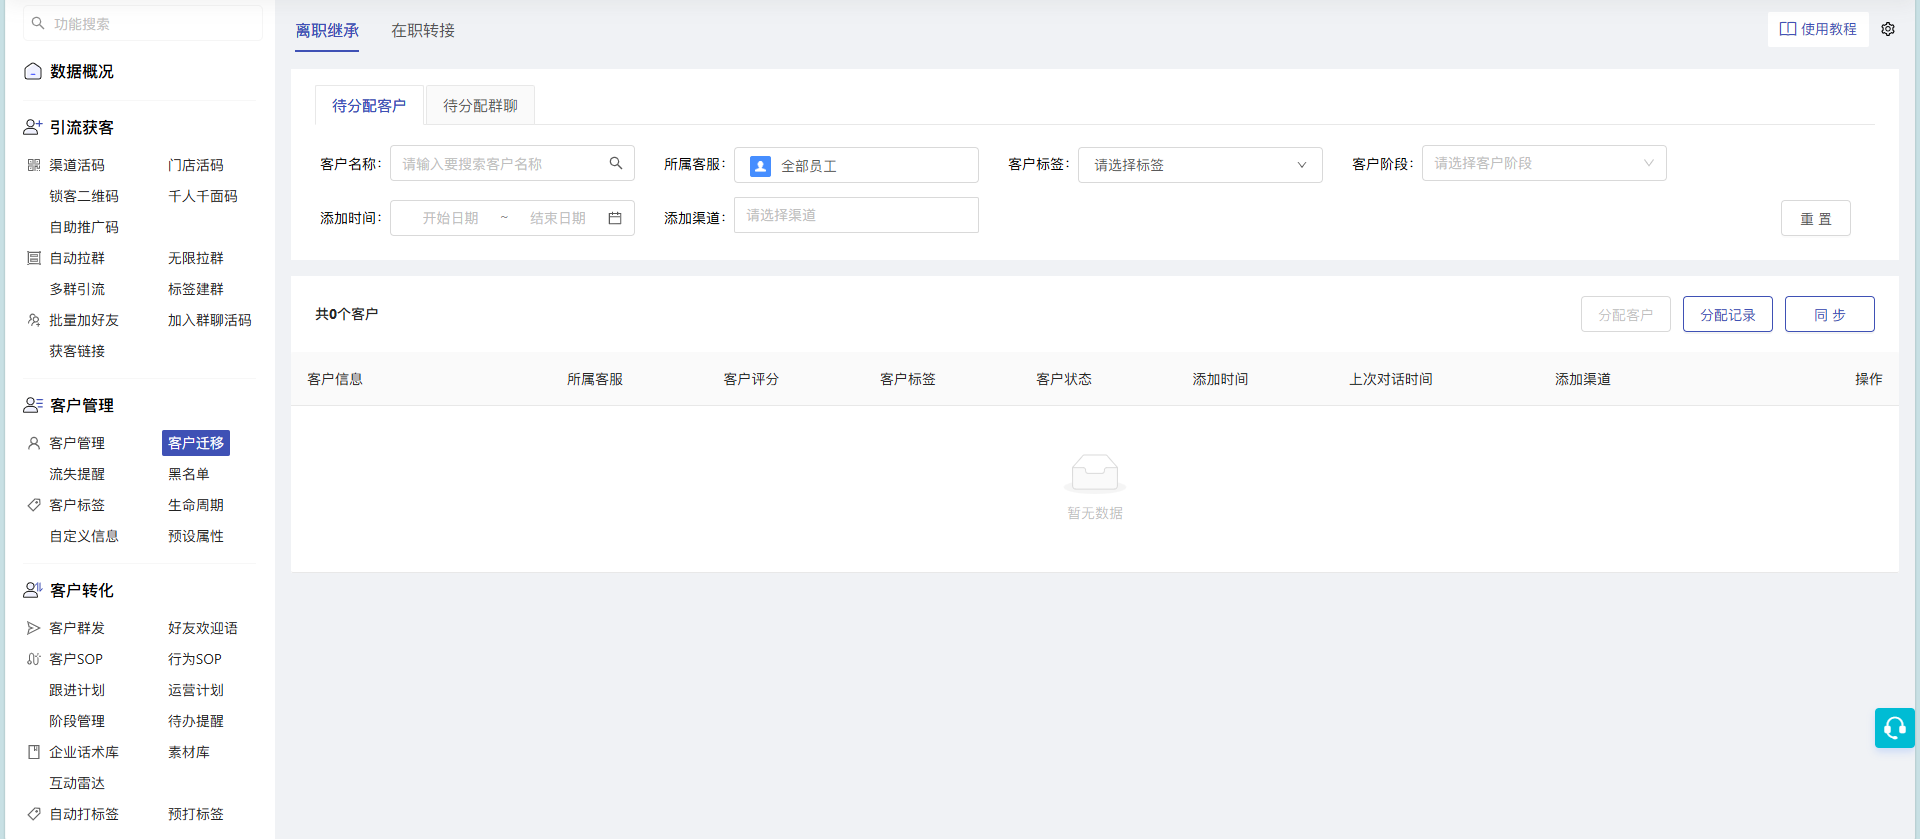Click the 客户管理 section header icon
The height and width of the screenshot is (839, 1920).
click(x=33, y=405)
